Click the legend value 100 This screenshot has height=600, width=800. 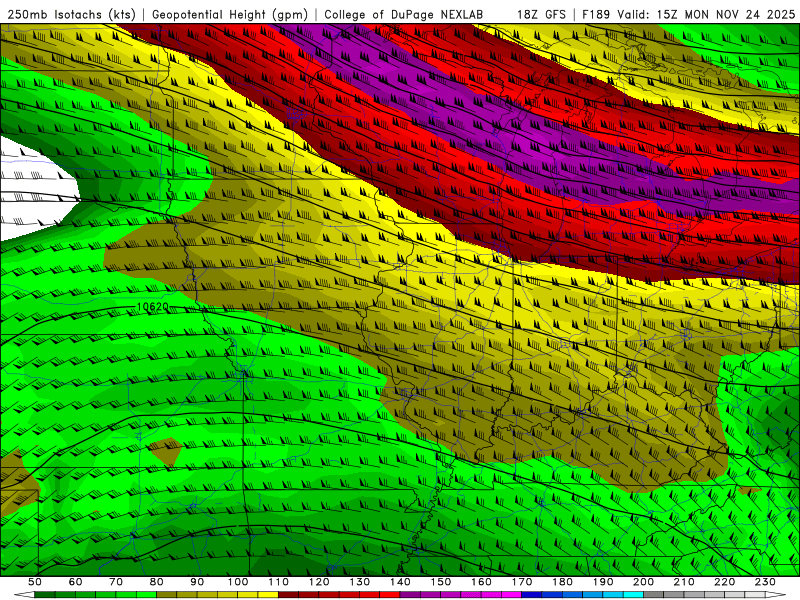click(238, 582)
